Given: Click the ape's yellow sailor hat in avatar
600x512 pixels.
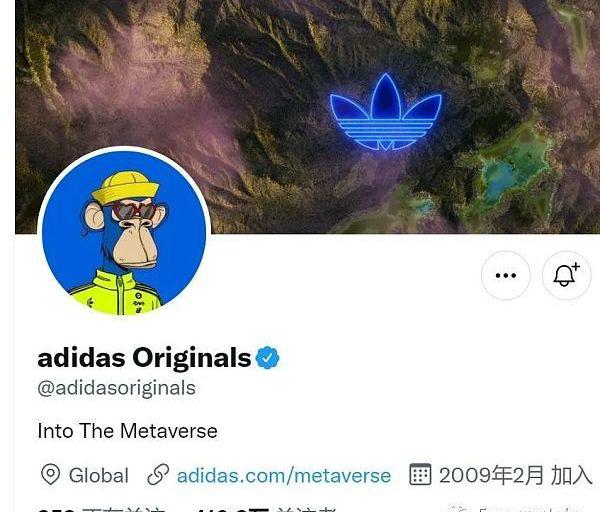Looking at the screenshot, I should pyautogui.click(x=126, y=187).
